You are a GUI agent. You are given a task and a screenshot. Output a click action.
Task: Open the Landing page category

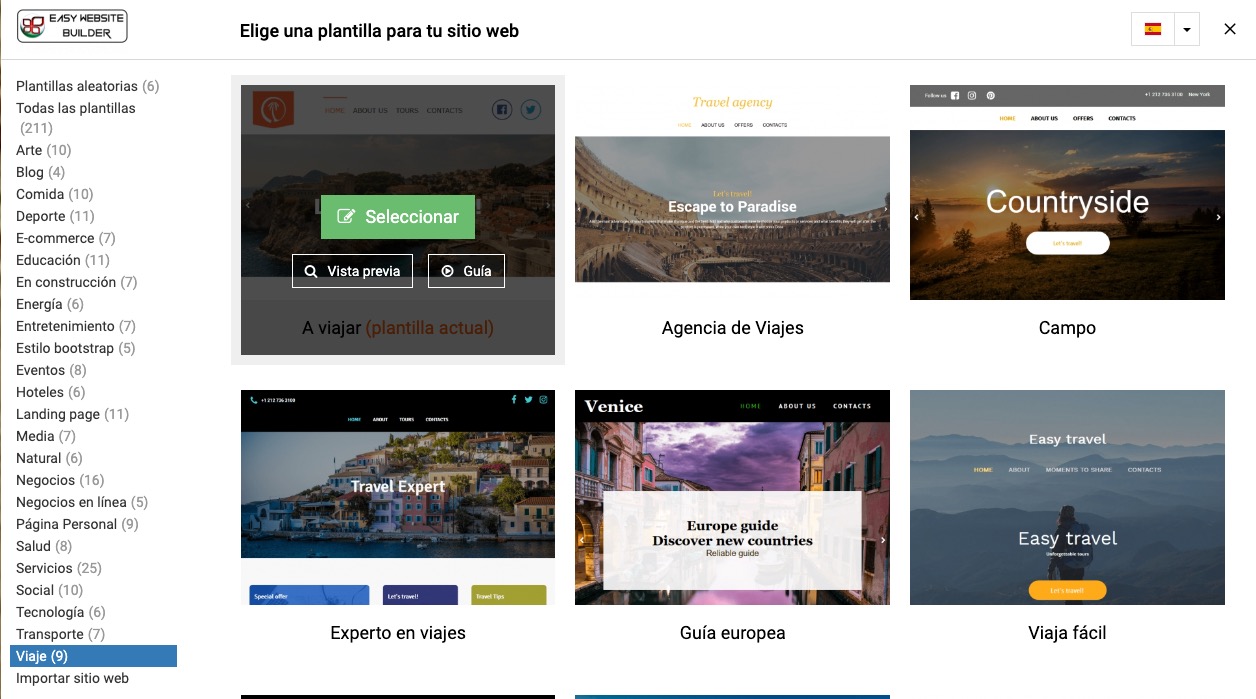73,414
